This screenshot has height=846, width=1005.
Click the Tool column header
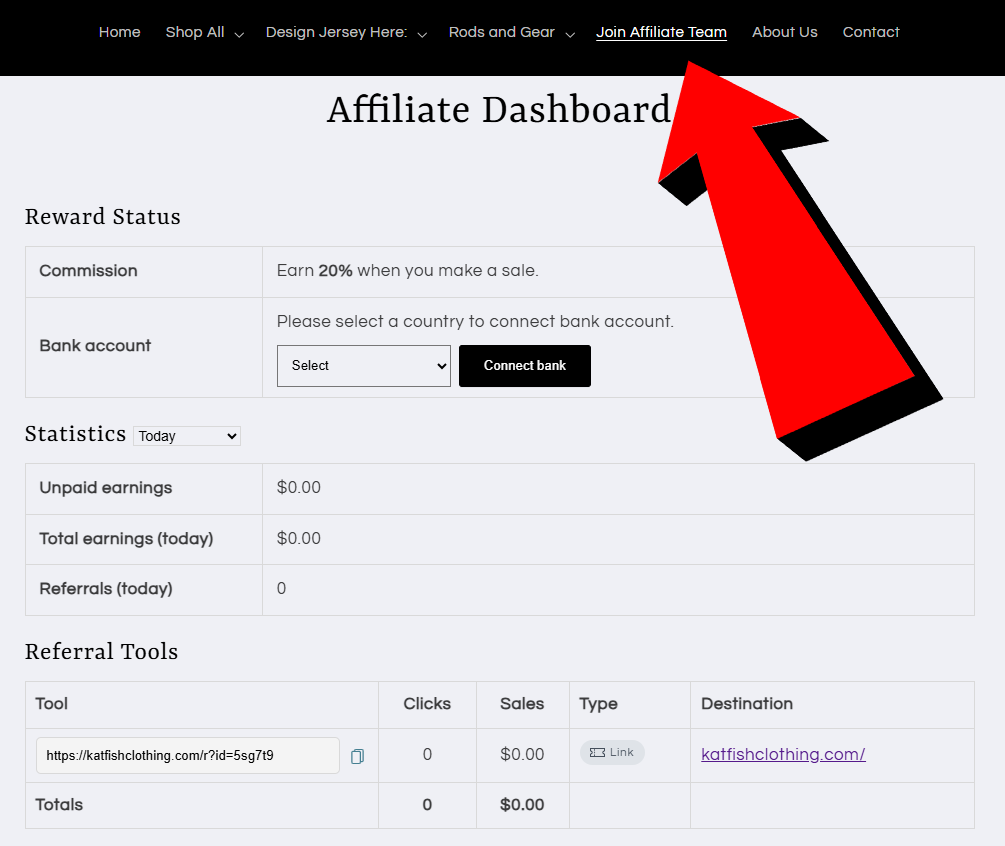pos(52,704)
